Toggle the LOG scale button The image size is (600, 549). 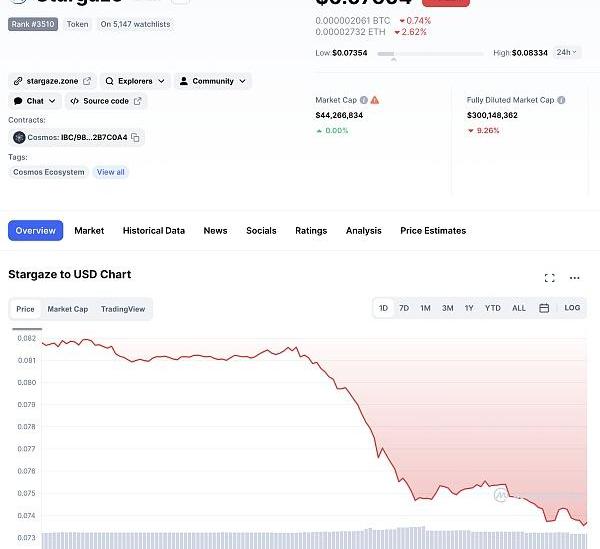tap(572, 308)
